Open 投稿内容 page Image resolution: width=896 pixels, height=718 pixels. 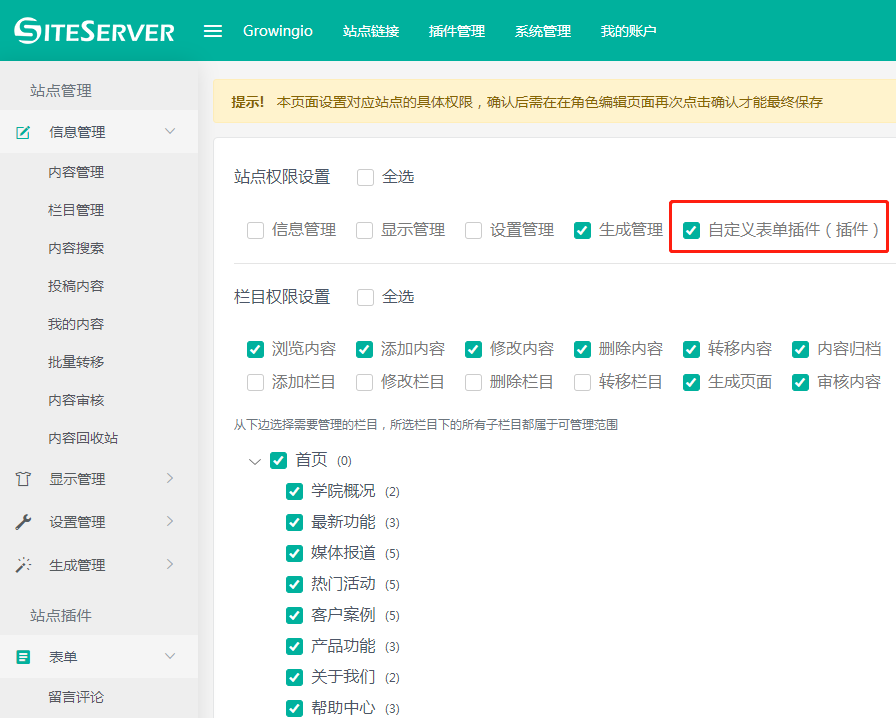coord(76,286)
